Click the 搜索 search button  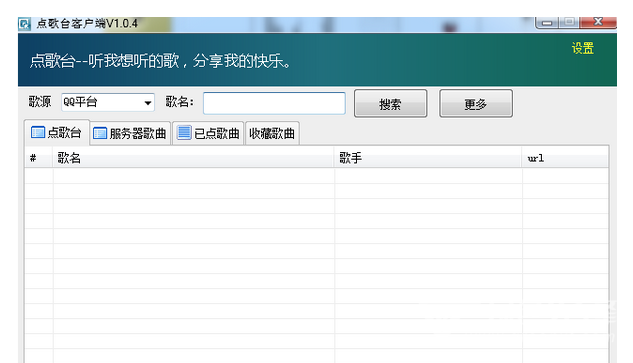pos(390,104)
